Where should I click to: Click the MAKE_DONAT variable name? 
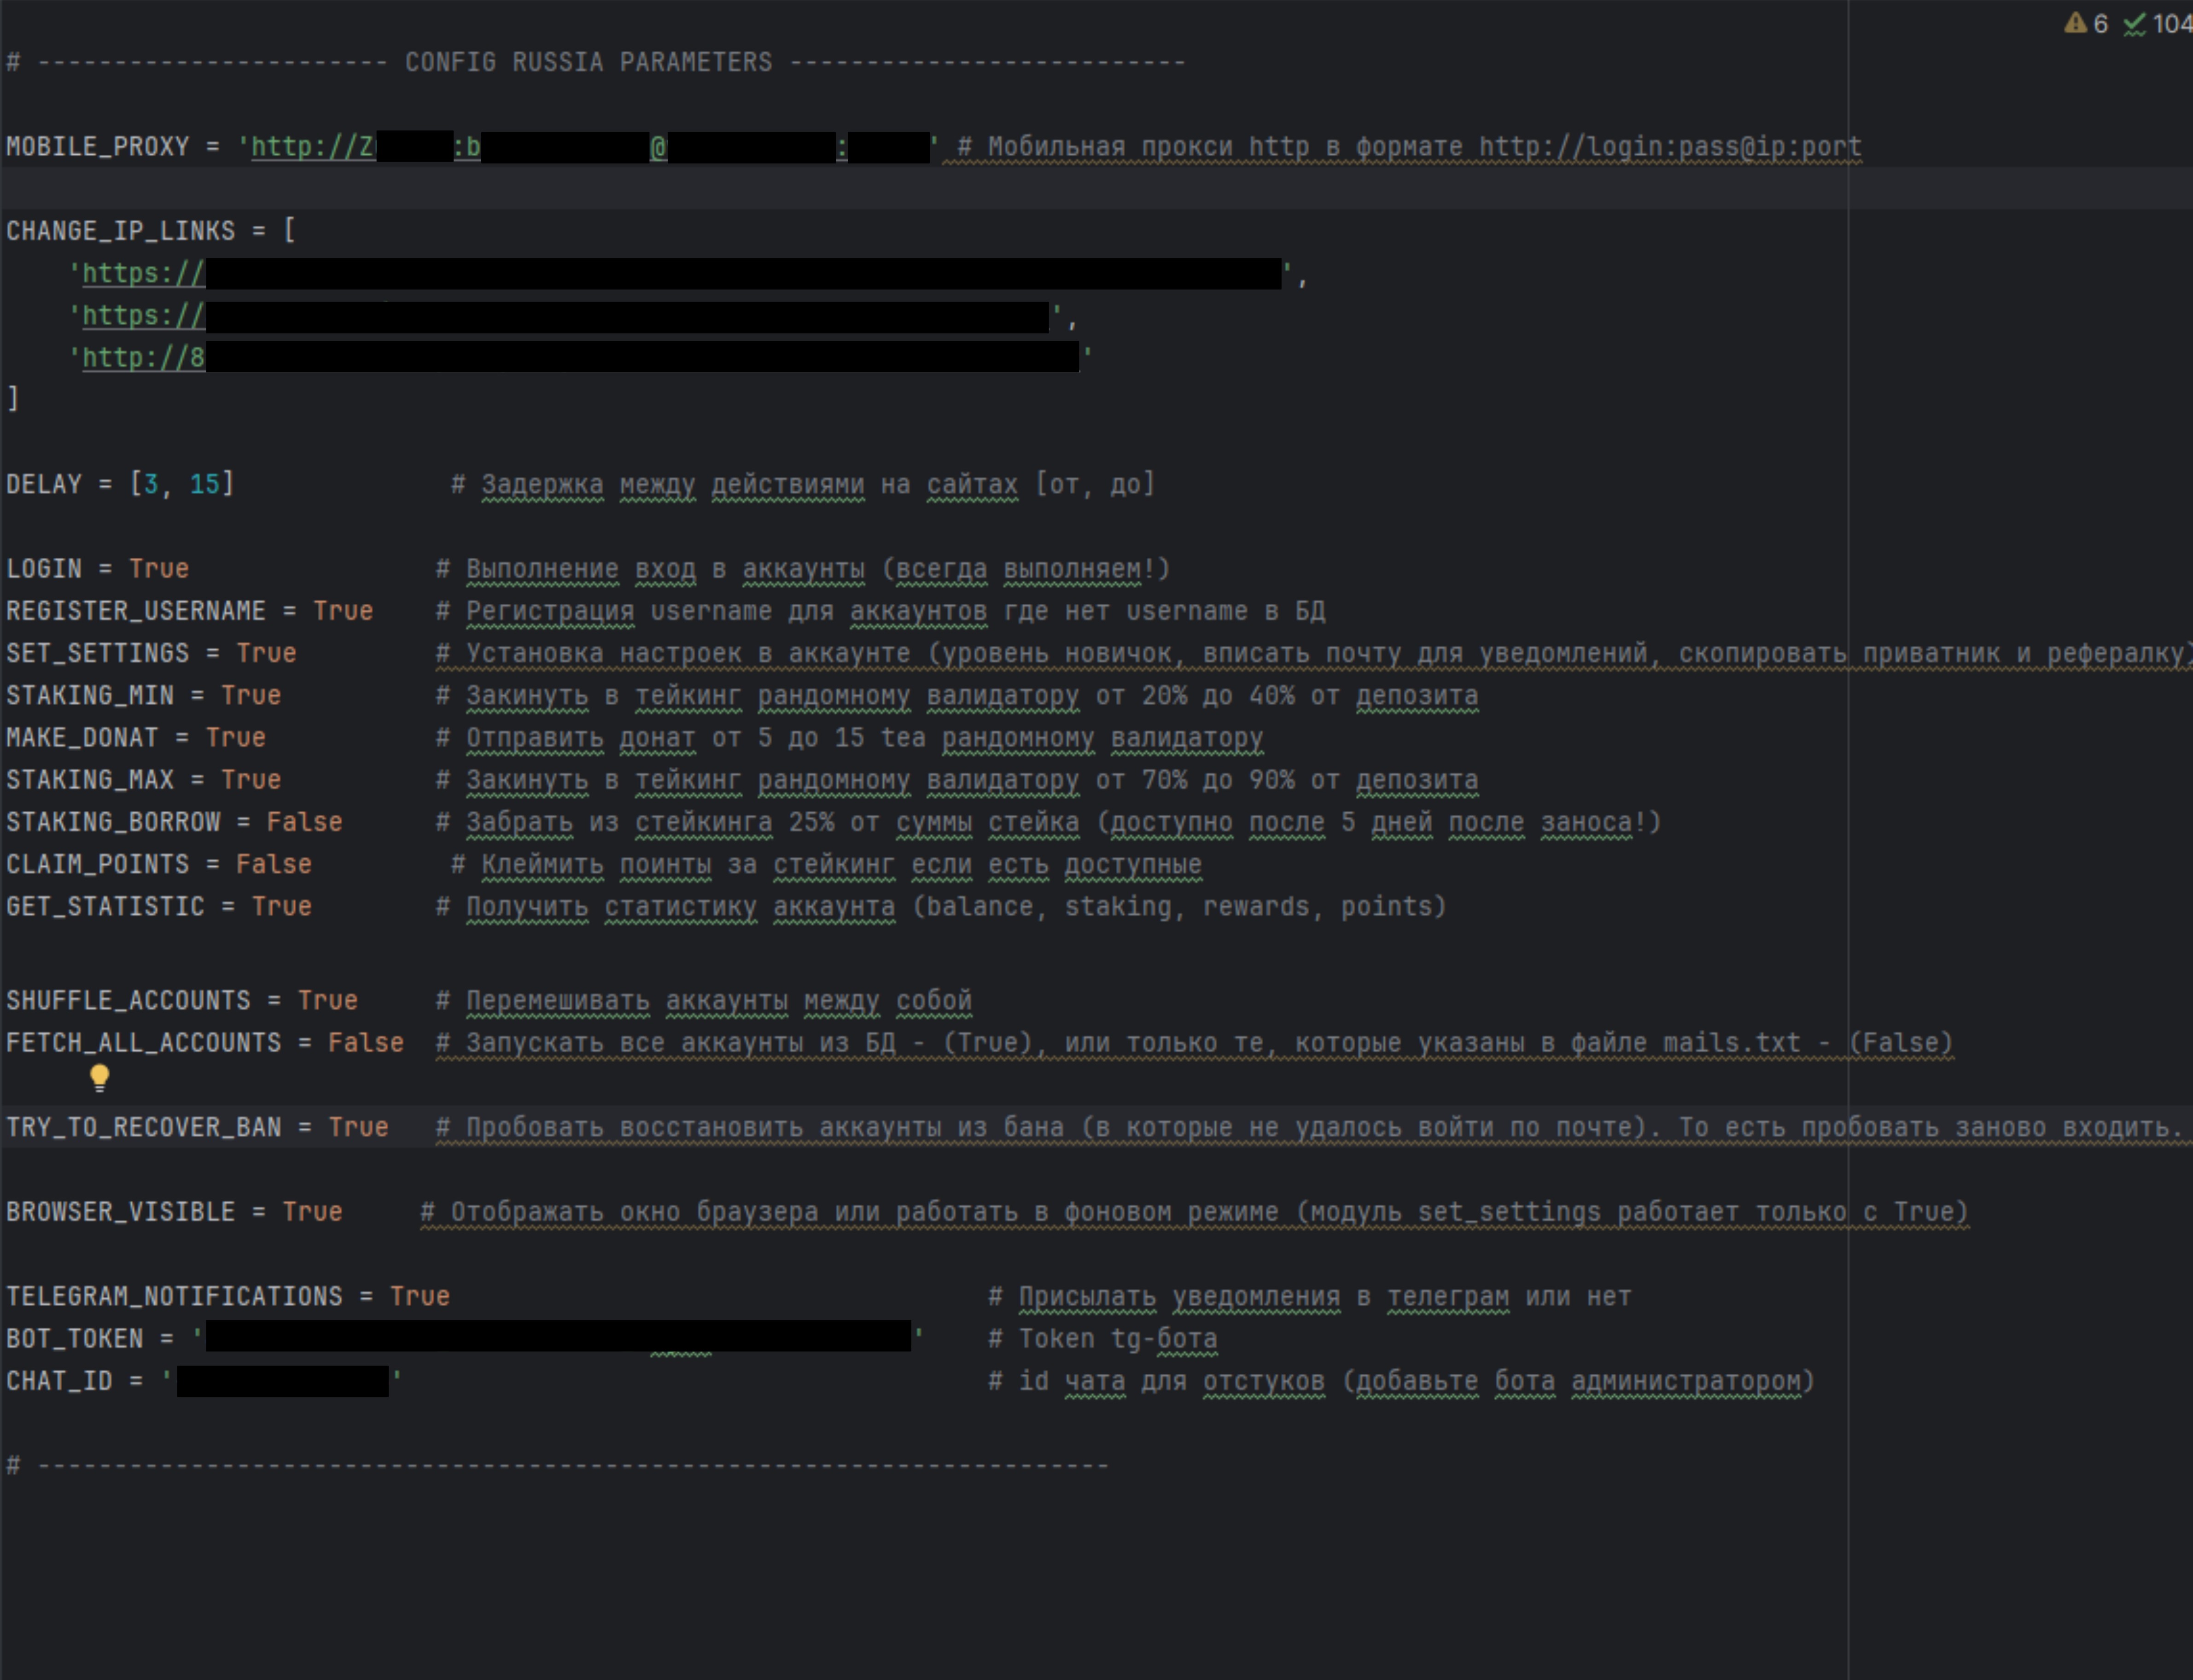pyautogui.click(x=82, y=738)
